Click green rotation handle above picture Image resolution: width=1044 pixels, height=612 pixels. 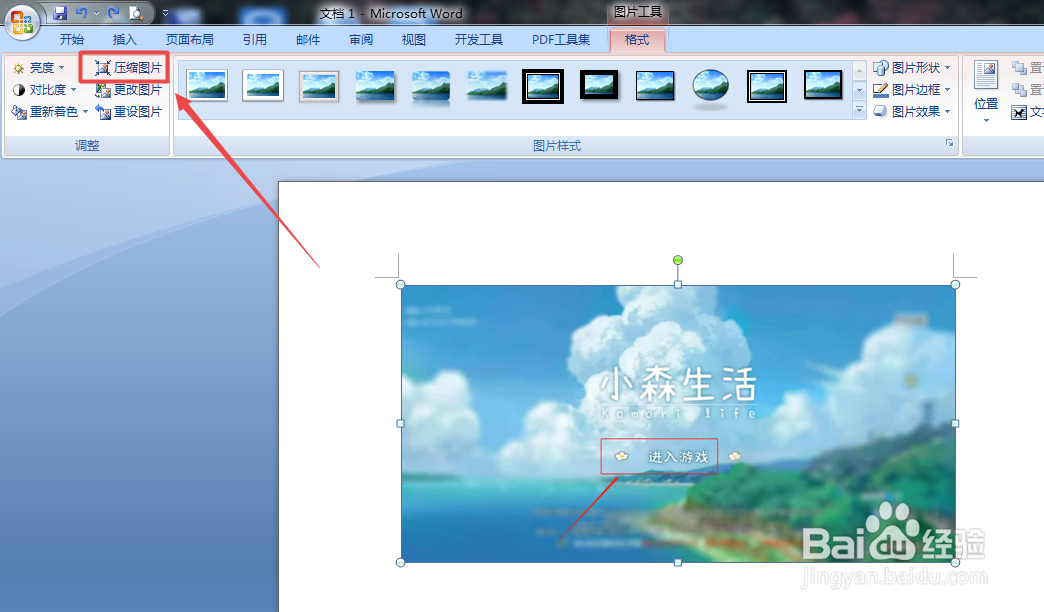678,260
